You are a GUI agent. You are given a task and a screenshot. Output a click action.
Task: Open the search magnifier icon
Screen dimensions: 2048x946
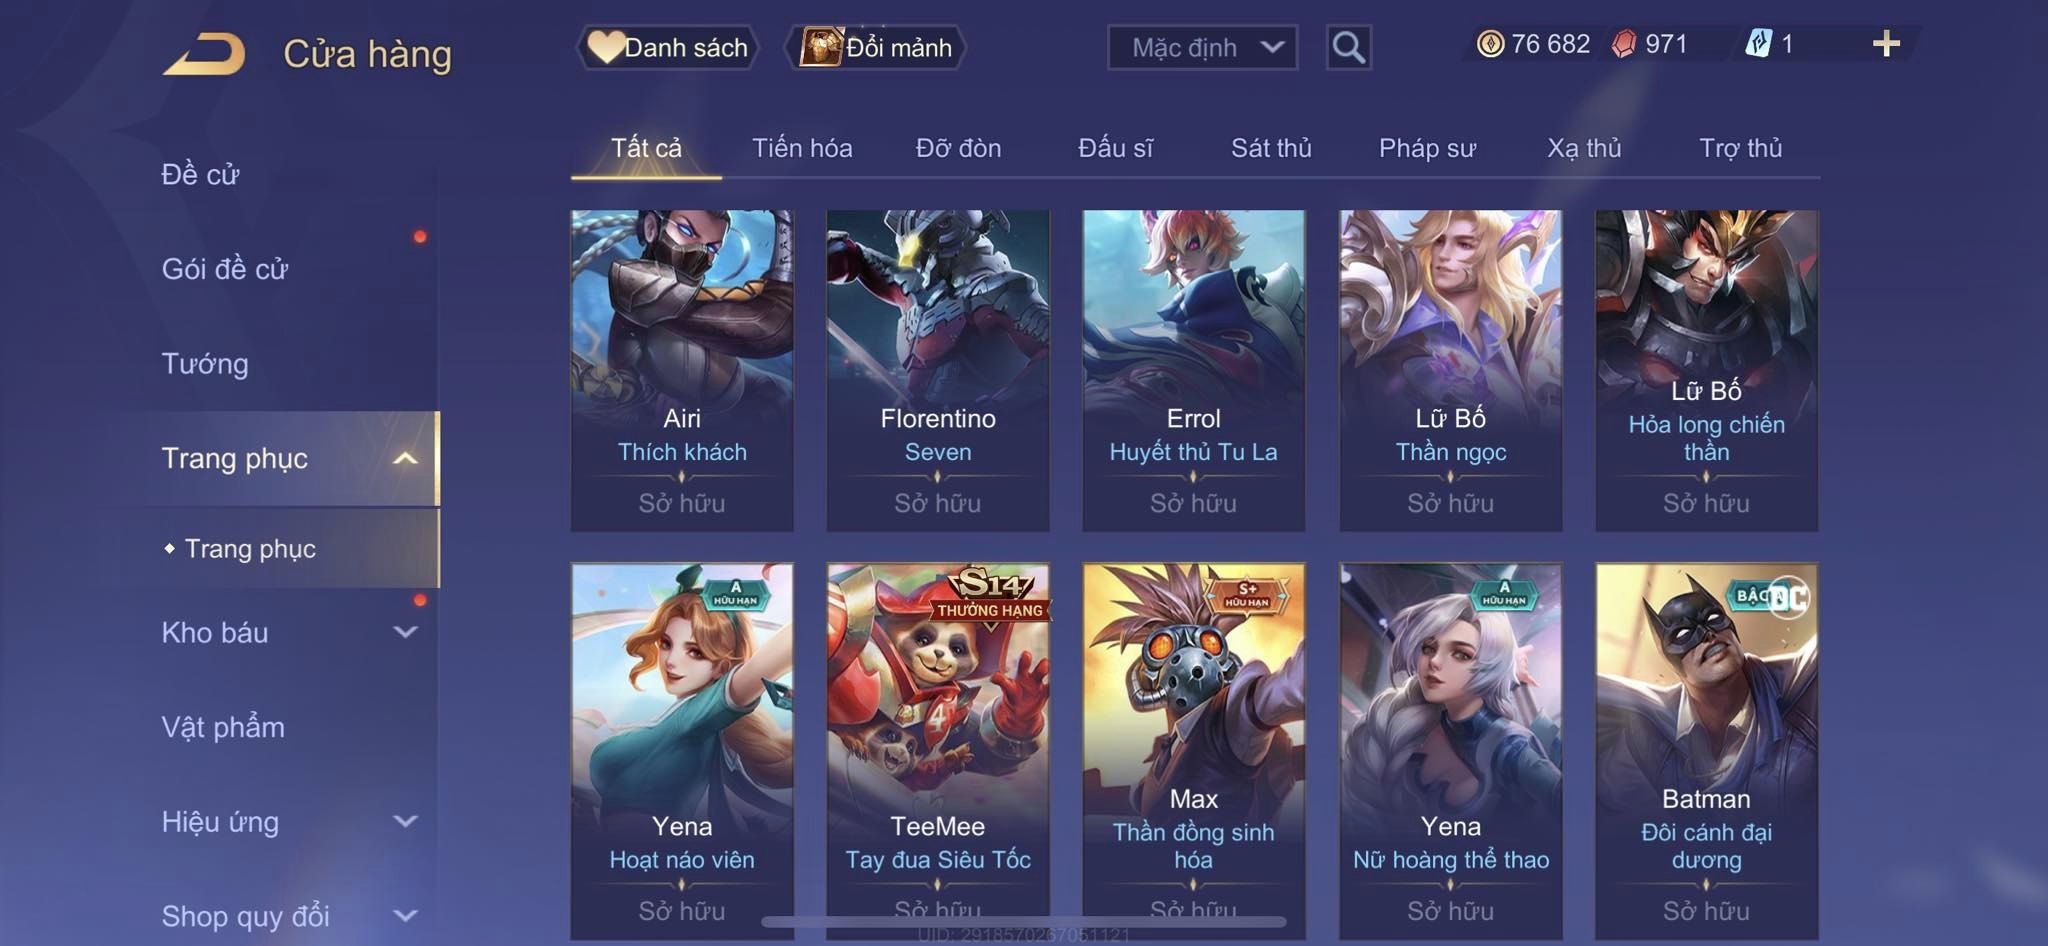[x=1348, y=47]
